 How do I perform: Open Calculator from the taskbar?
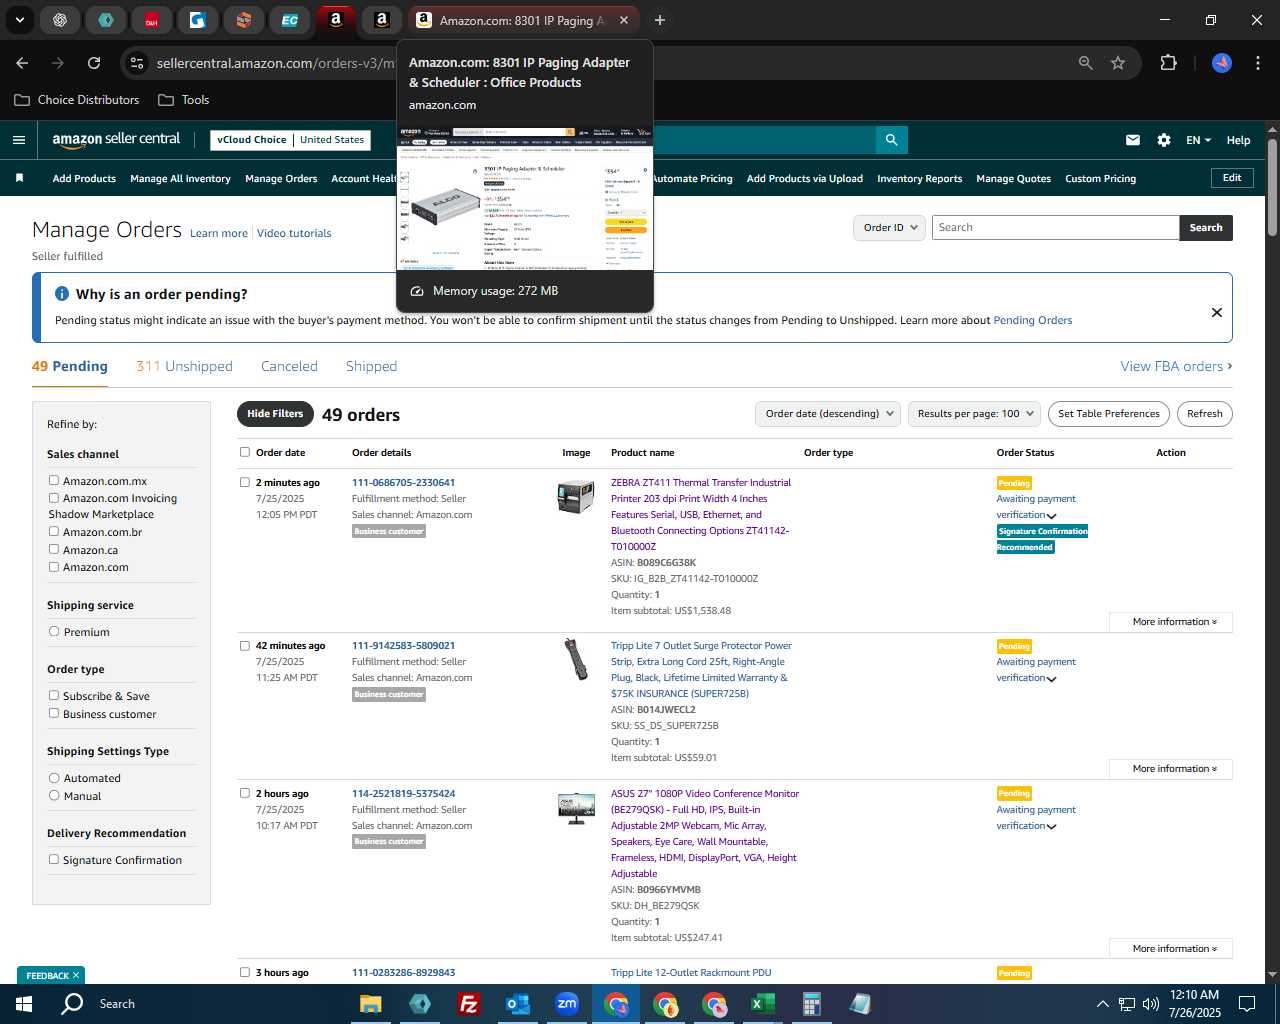click(x=811, y=1004)
